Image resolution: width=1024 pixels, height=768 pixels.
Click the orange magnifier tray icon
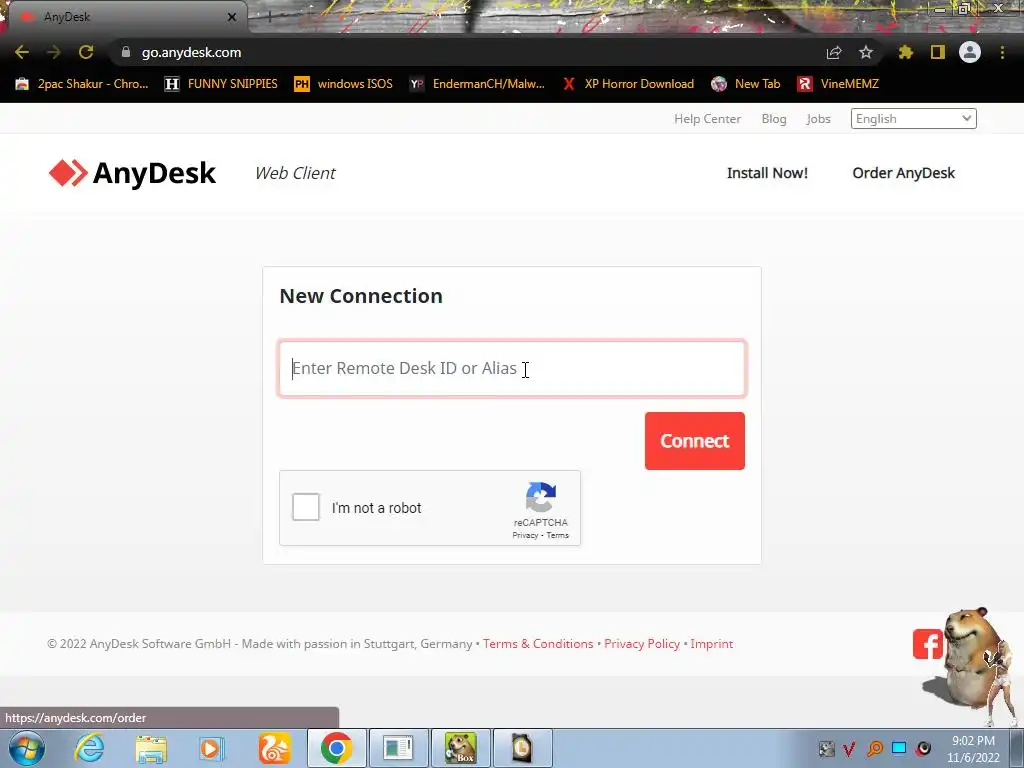pos(874,748)
